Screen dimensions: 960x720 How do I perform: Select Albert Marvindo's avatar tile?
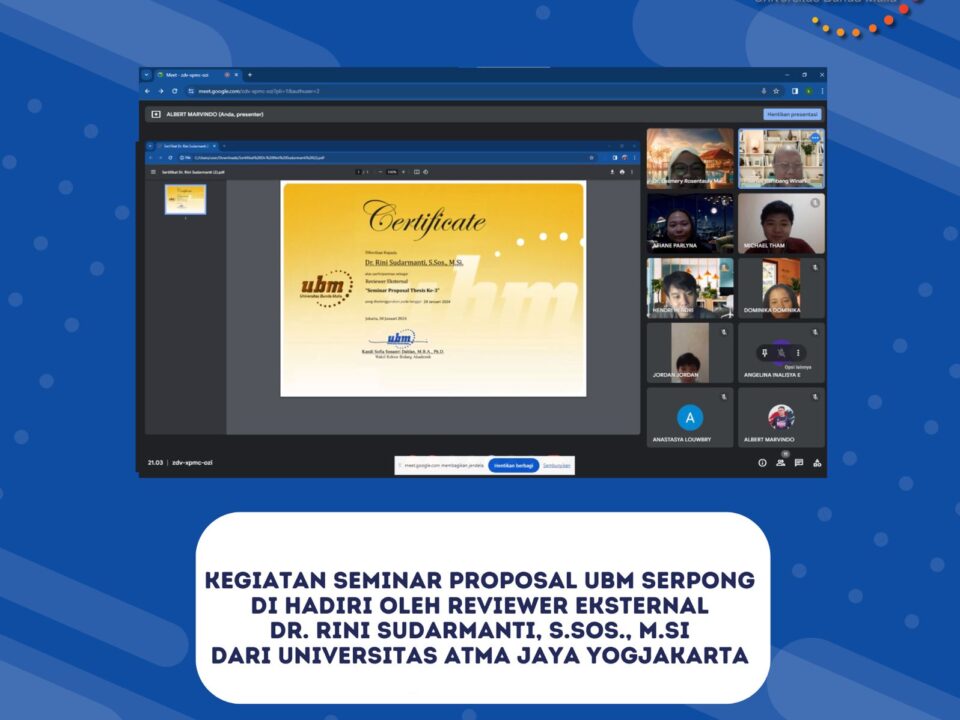[x=781, y=418]
